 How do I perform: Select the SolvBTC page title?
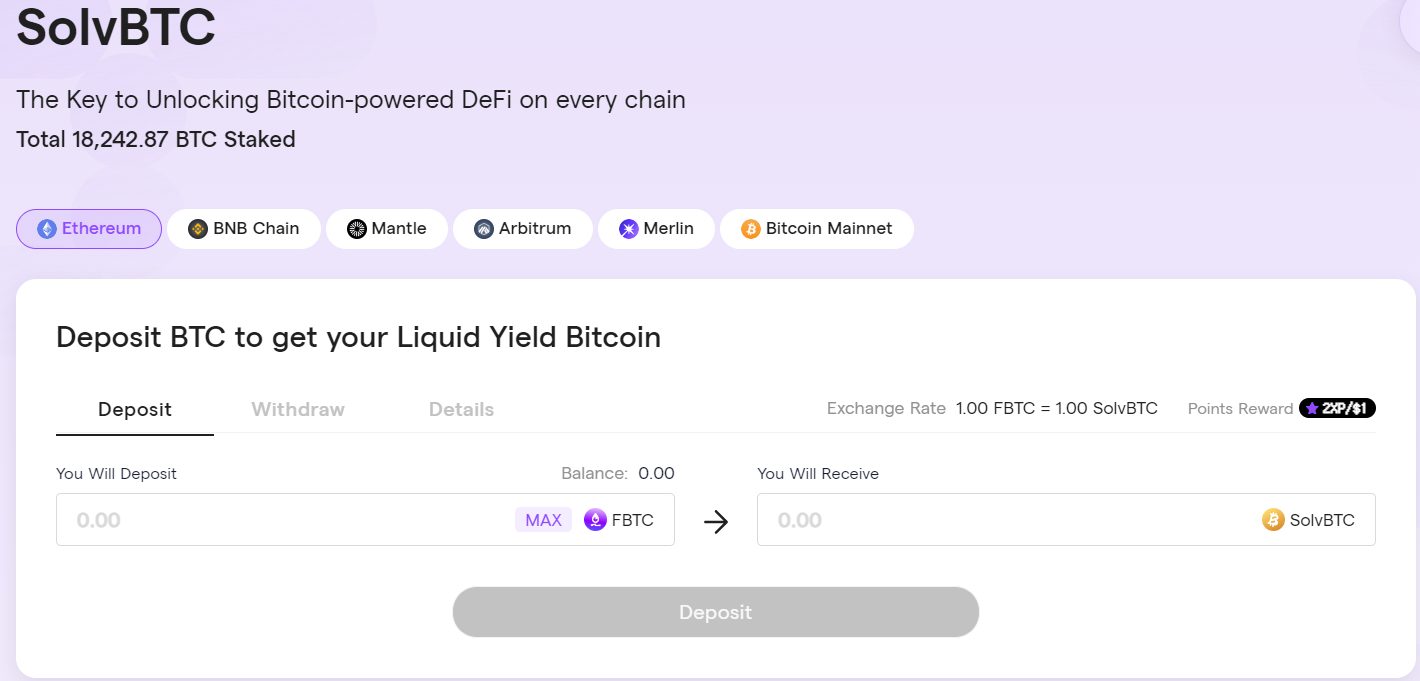115,29
